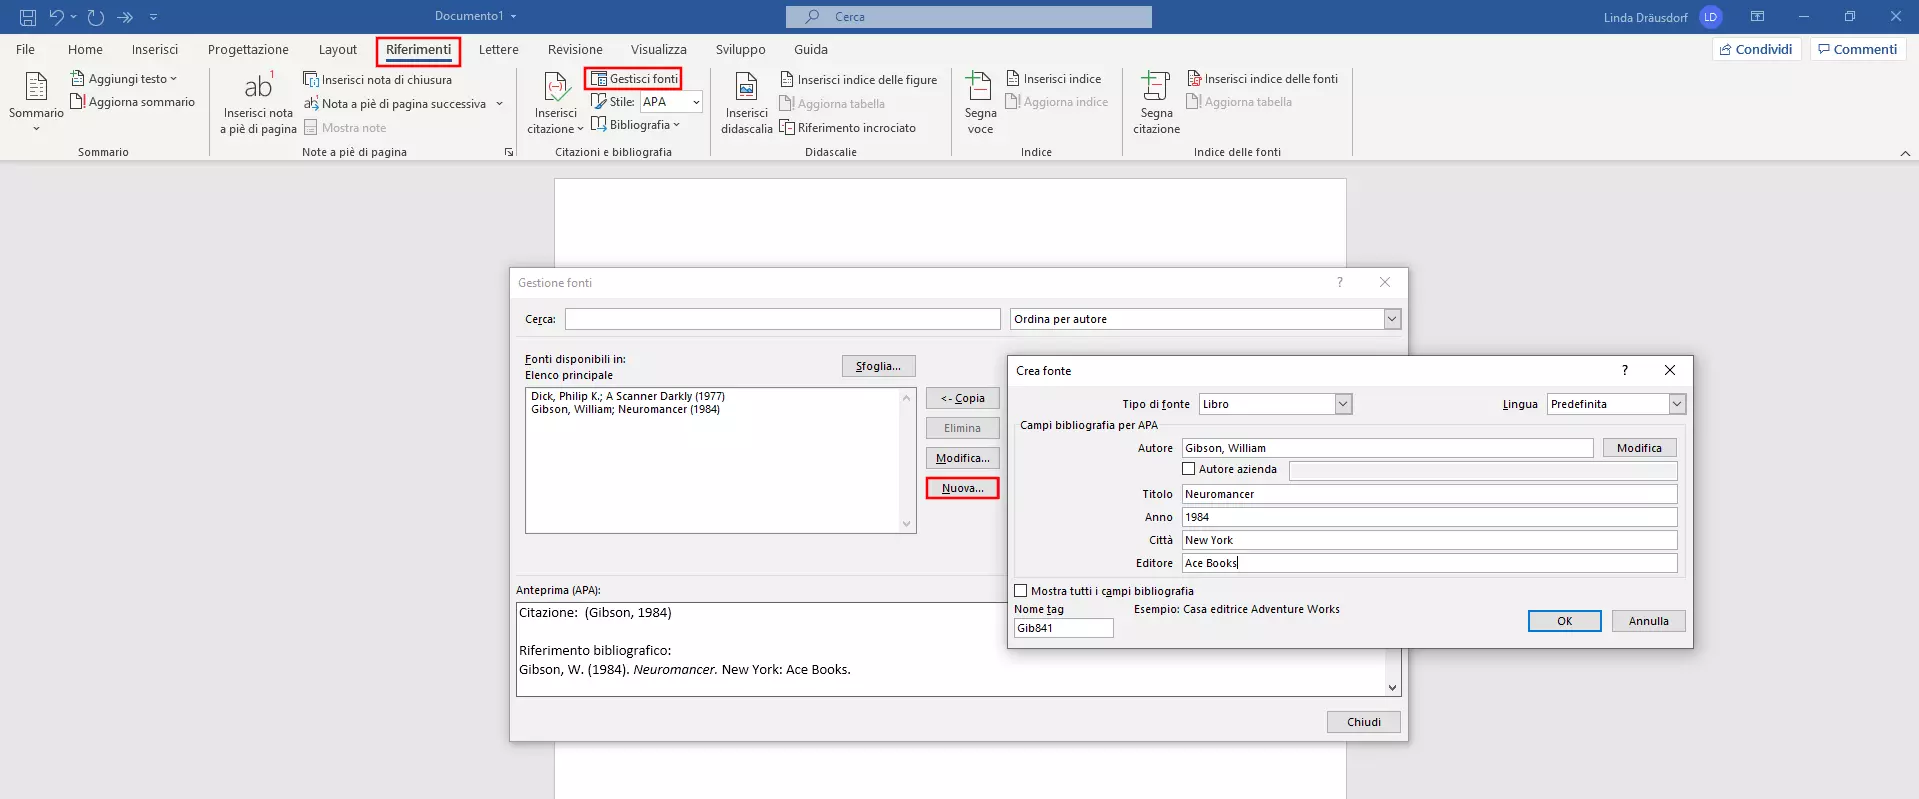Open next footnote options arrow

[499, 104]
